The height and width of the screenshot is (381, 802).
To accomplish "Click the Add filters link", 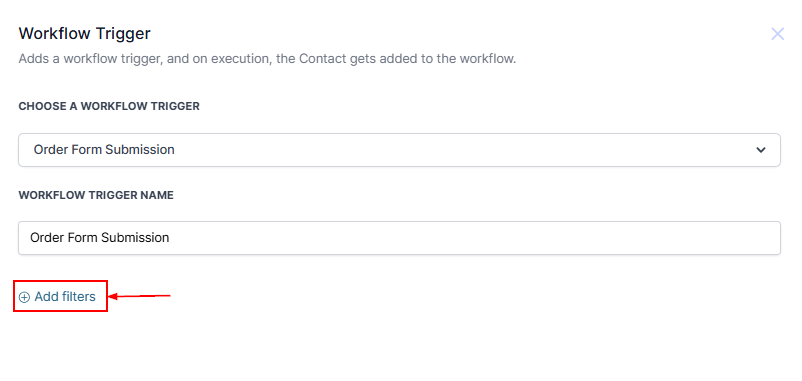I will (57, 297).
